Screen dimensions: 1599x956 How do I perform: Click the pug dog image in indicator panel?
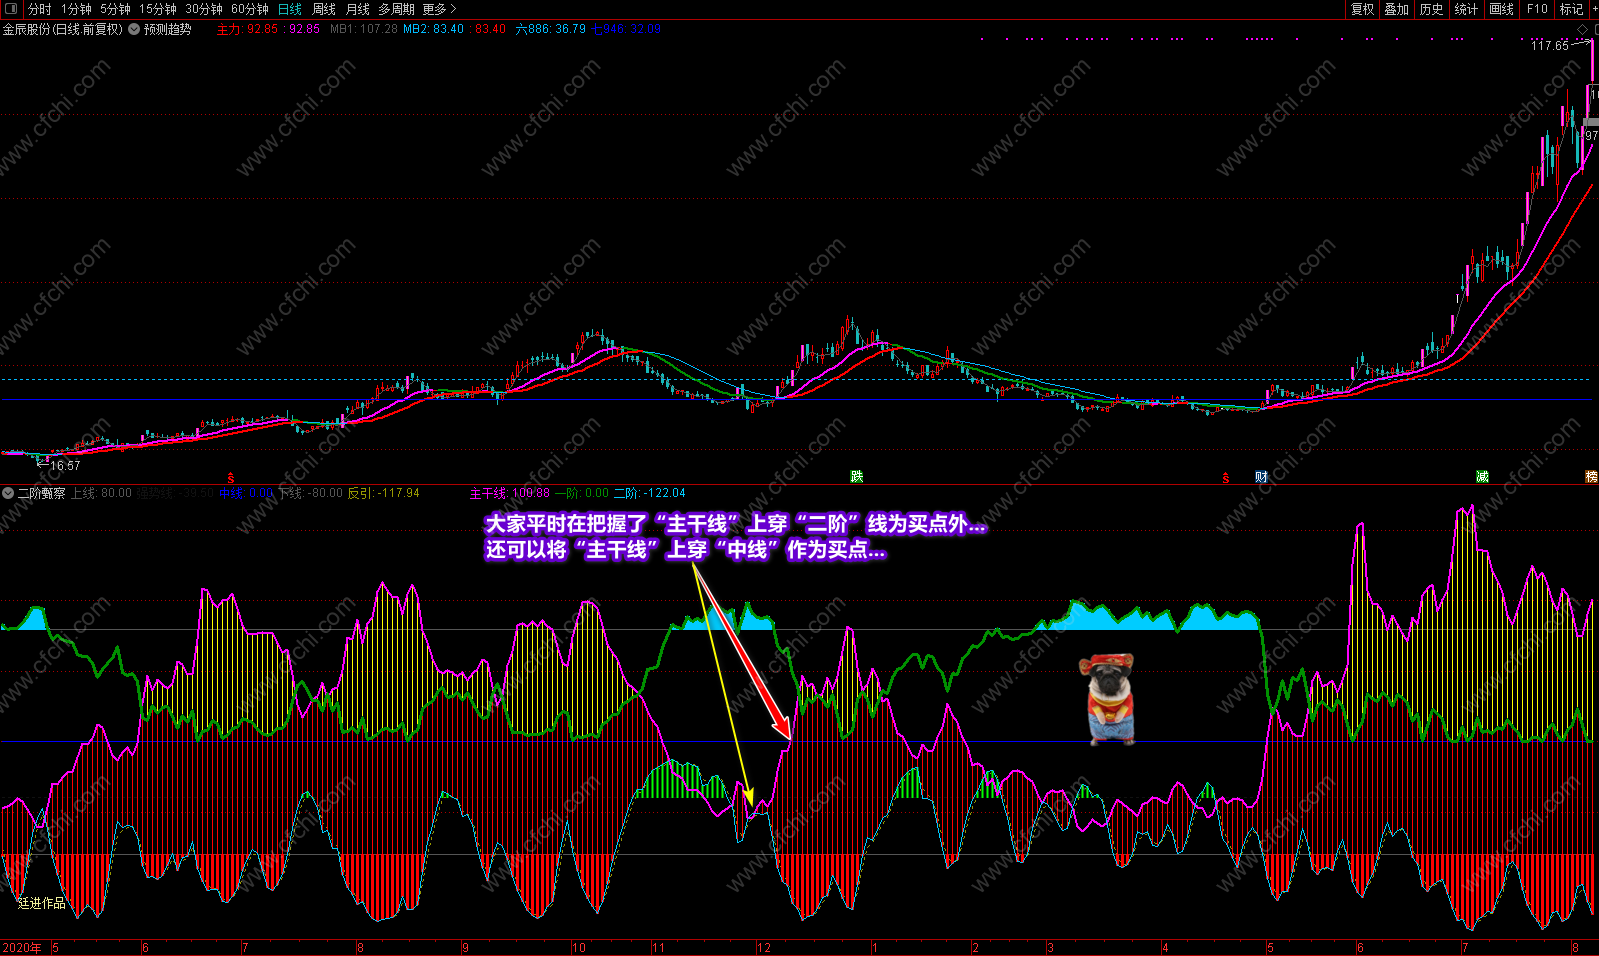coord(1110,700)
